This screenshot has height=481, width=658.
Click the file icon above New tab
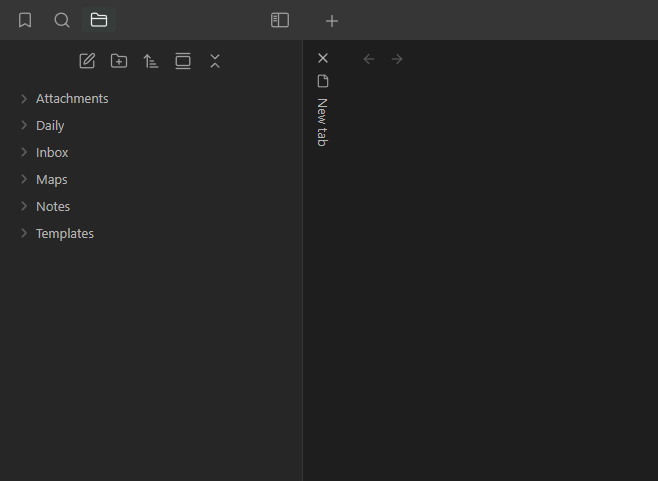click(x=323, y=81)
